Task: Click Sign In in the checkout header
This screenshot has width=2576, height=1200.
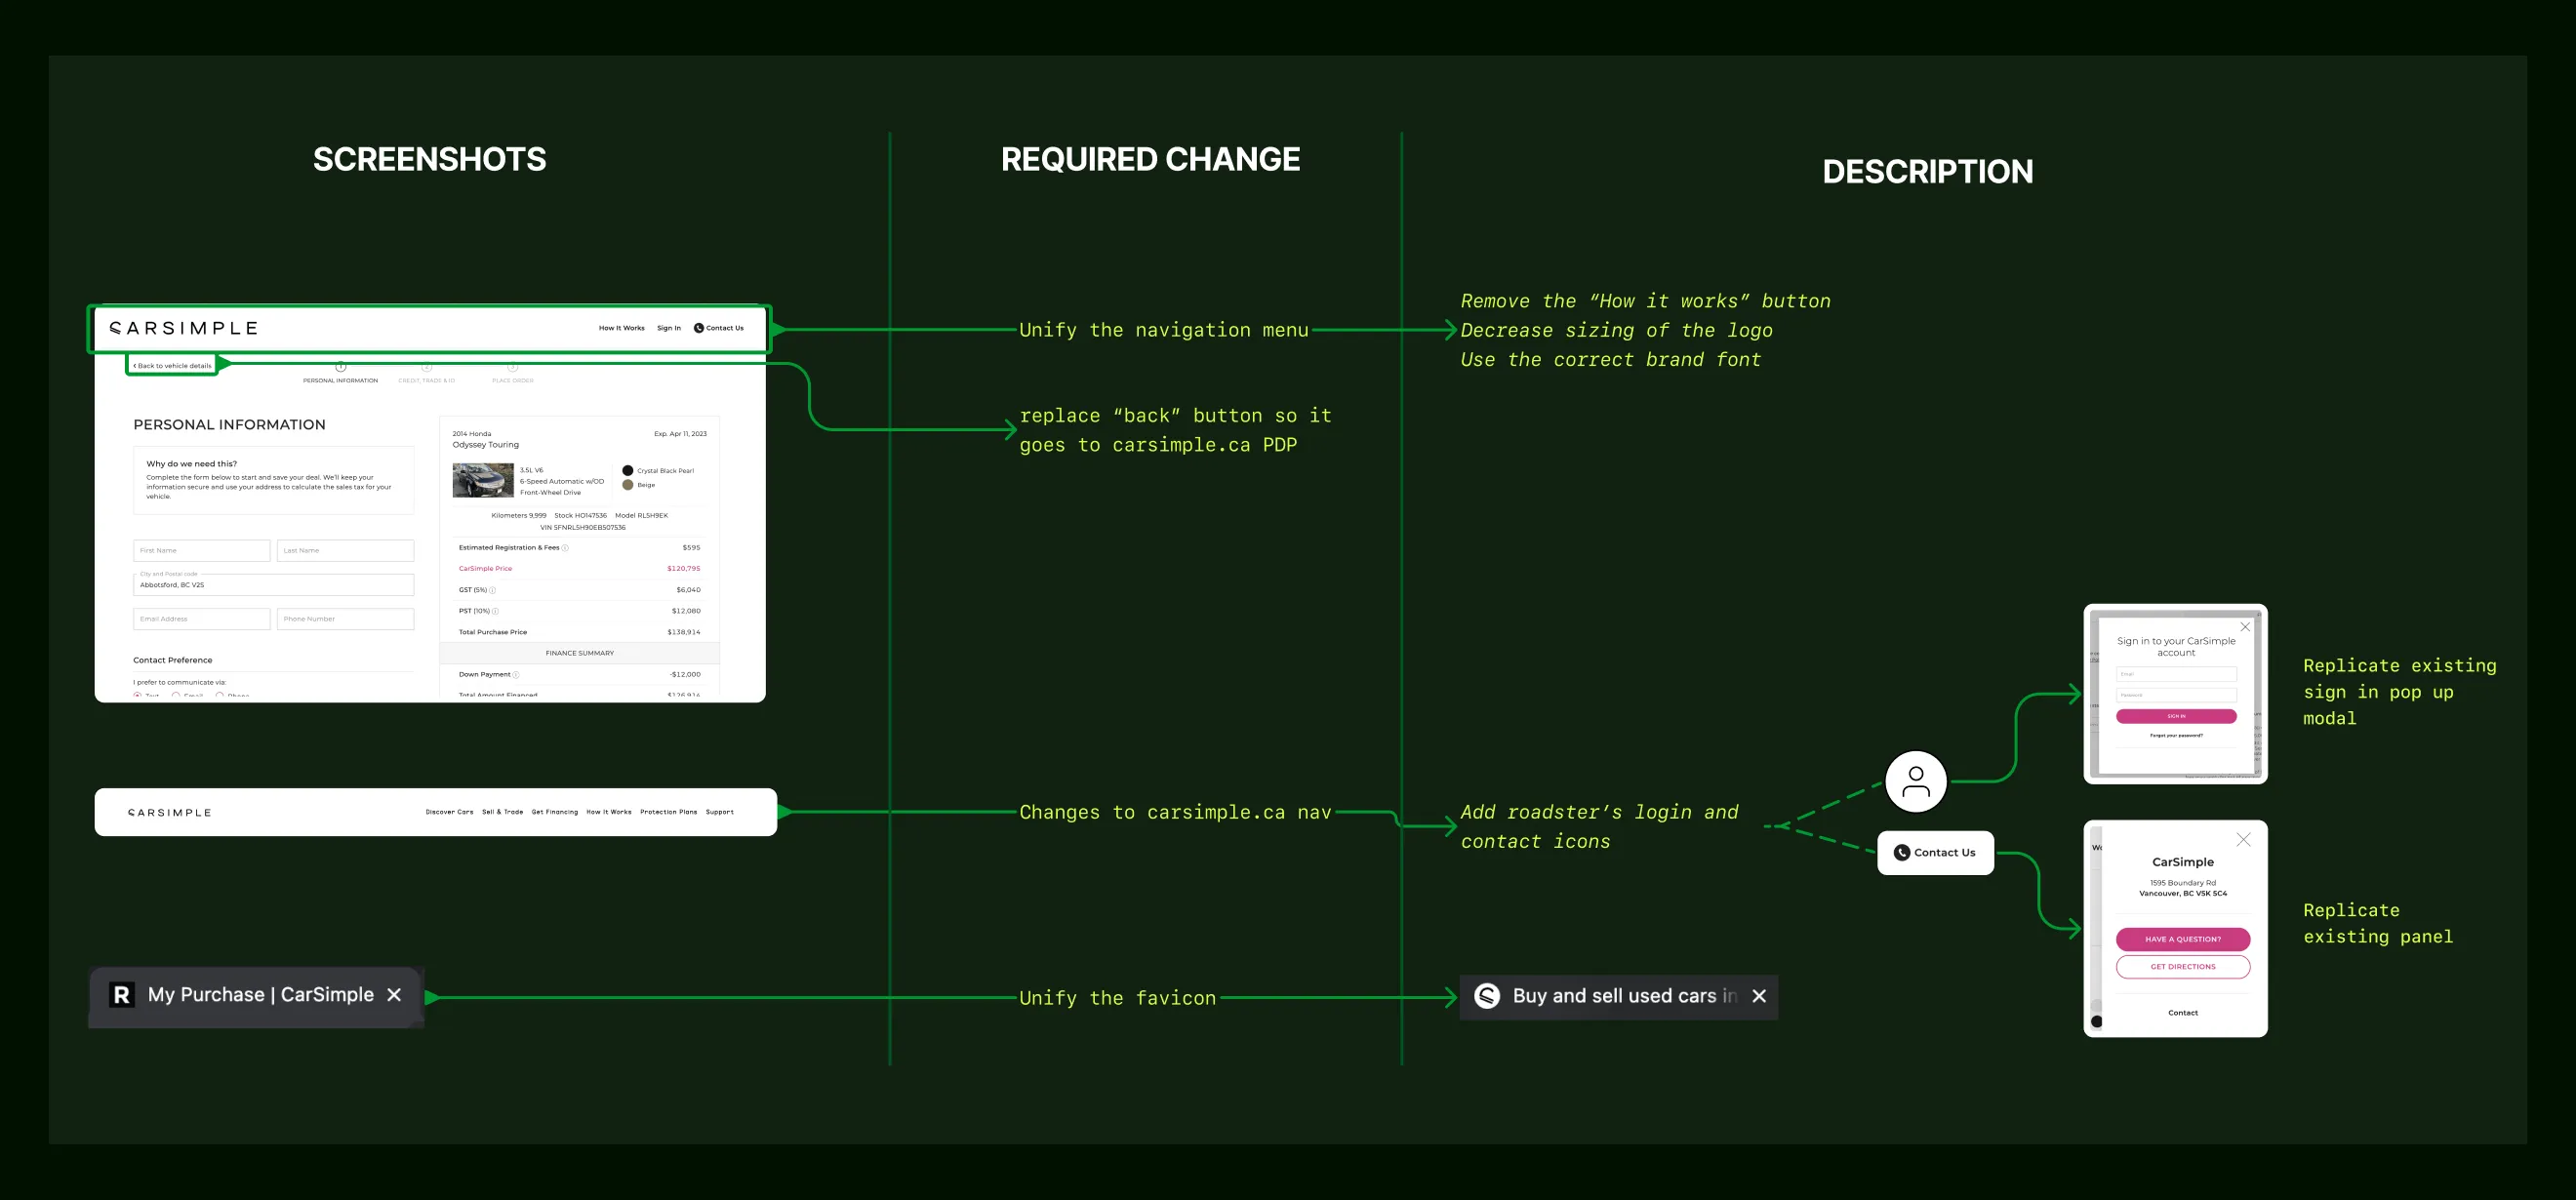Action: pyautogui.click(x=668, y=328)
